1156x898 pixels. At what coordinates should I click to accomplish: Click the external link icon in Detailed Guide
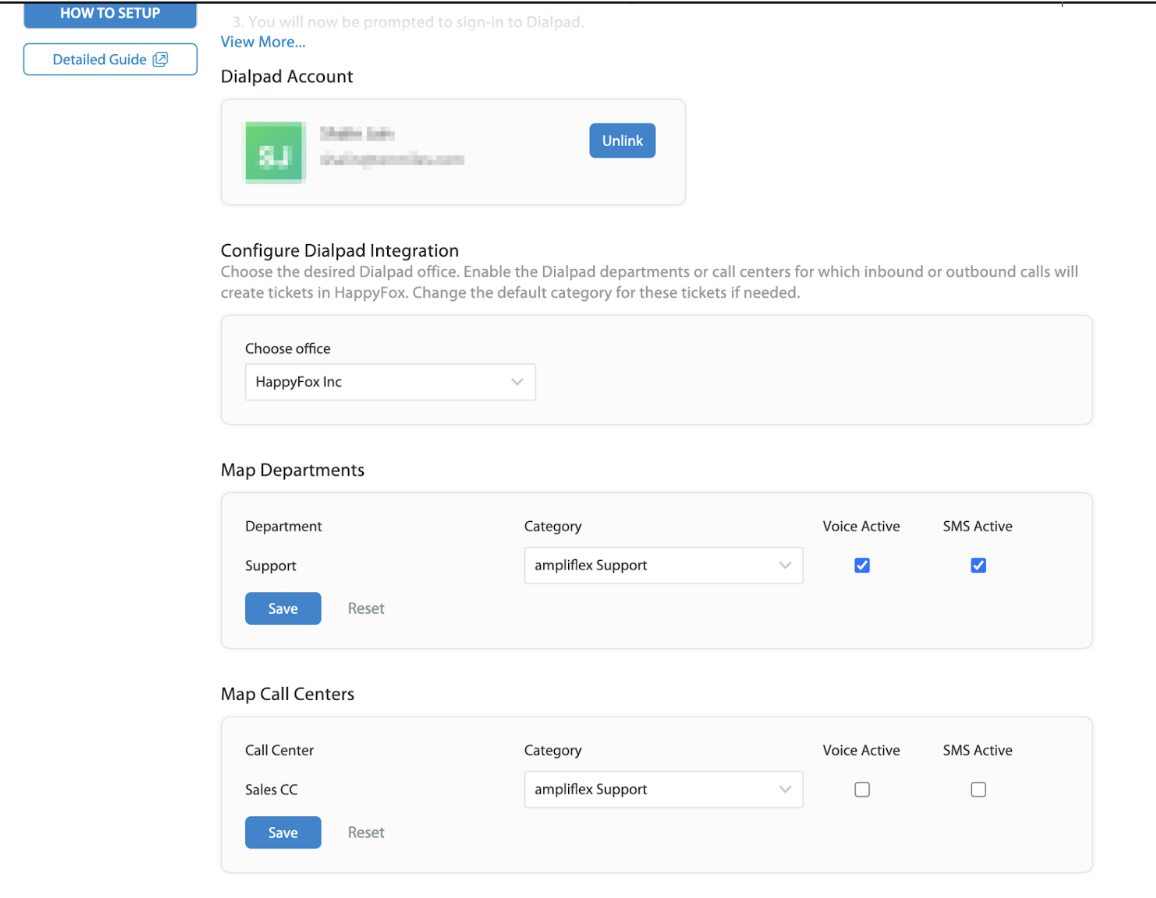click(160, 60)
